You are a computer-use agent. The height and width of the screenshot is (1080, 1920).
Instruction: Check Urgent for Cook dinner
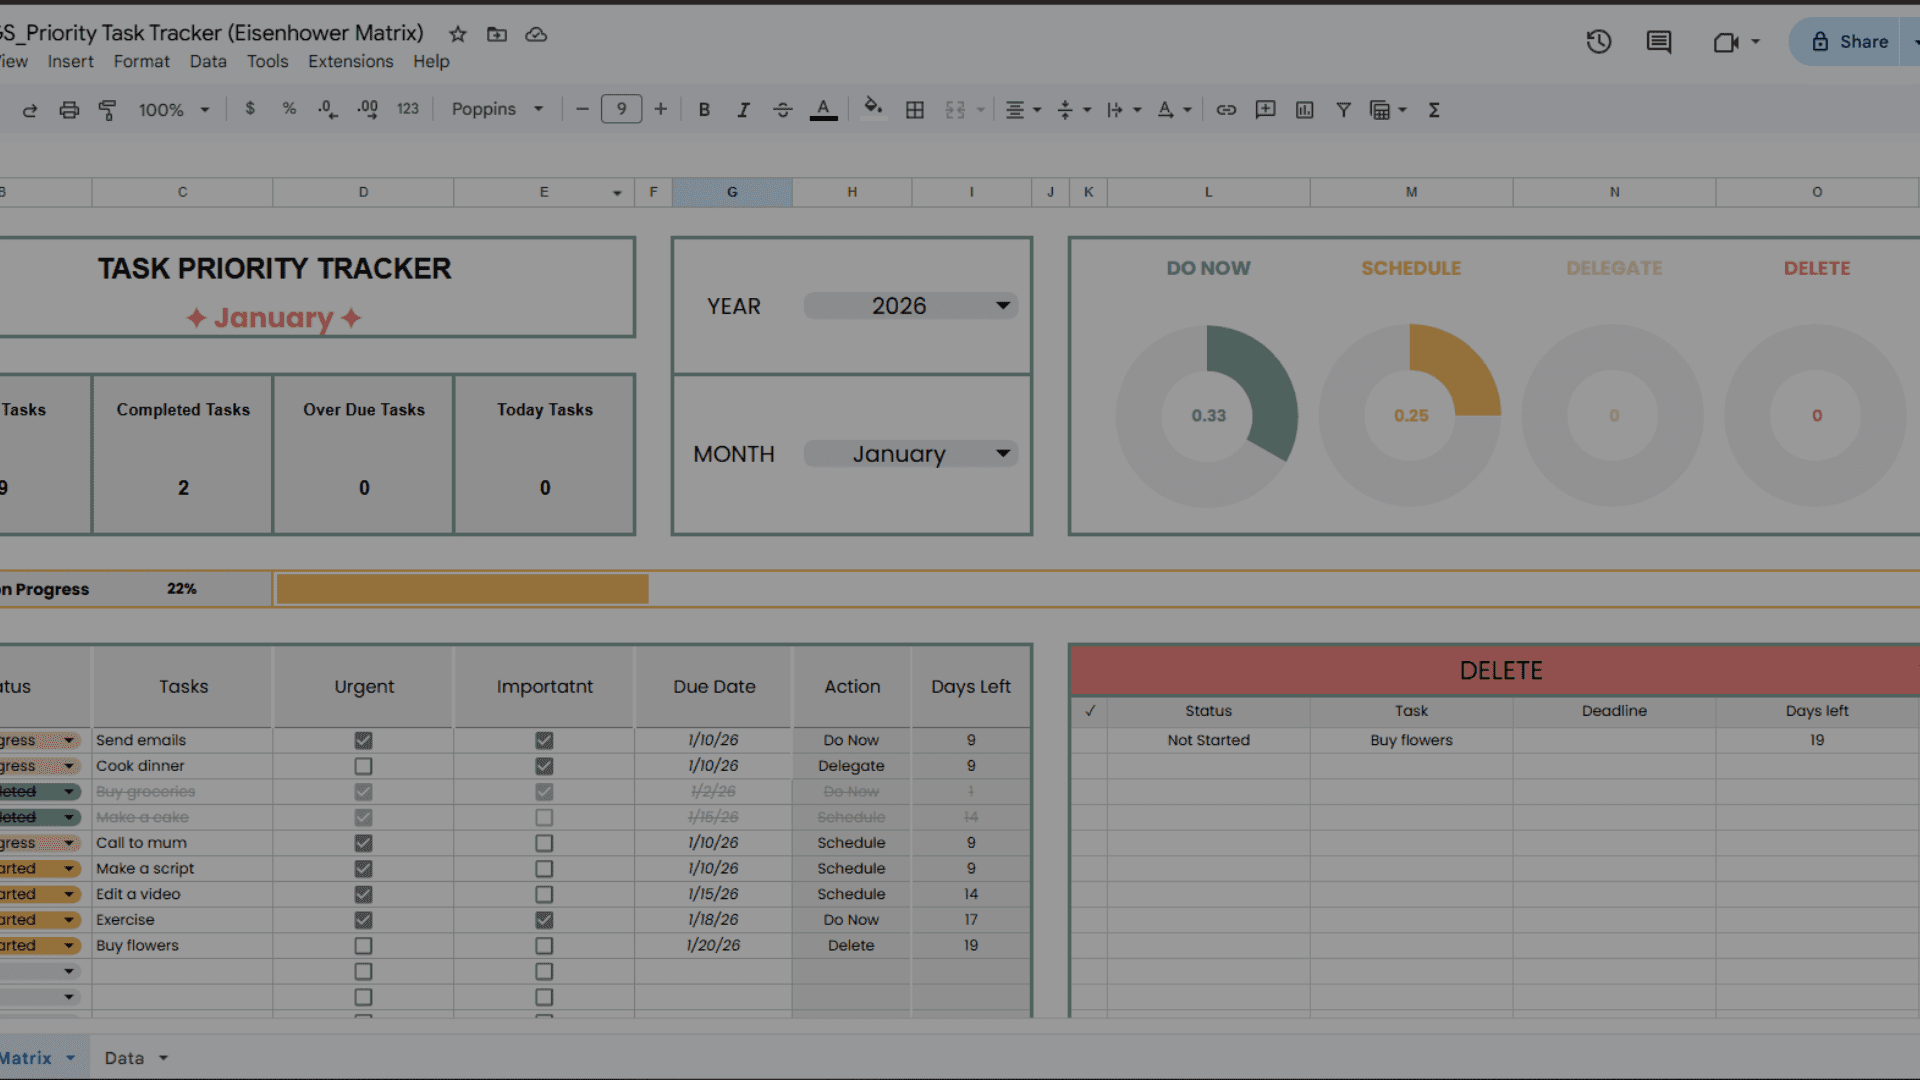click(x=363, y=766)
